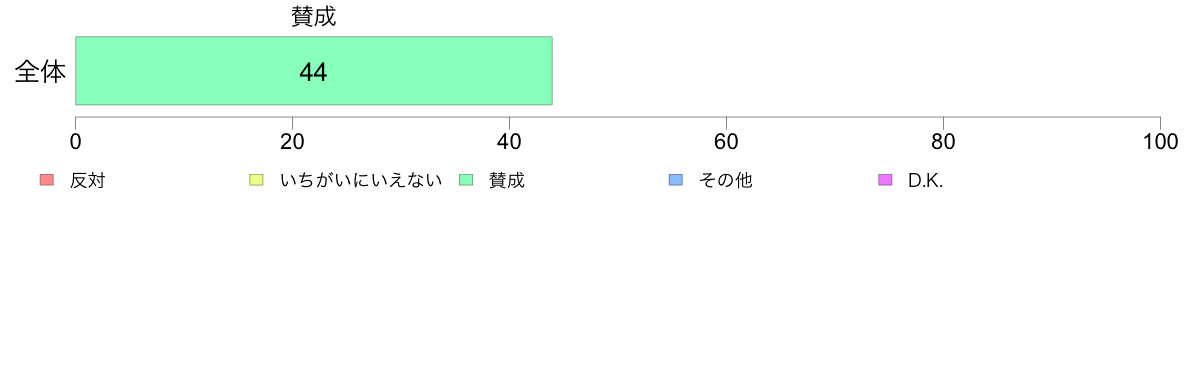This screenshot has width=1188, height=368.
Task: Click the 賛成 heading above the bar
Action: pos(314,17)
